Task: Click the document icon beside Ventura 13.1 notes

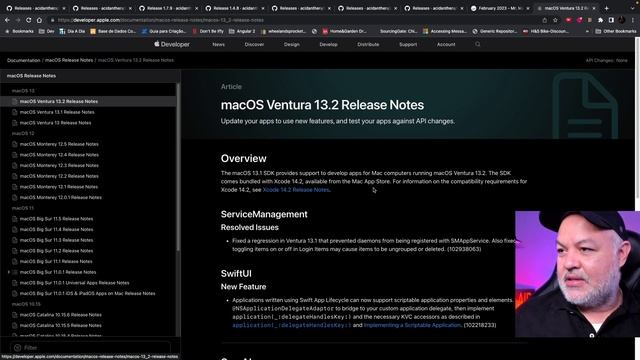Action: (x=15, y=112)
